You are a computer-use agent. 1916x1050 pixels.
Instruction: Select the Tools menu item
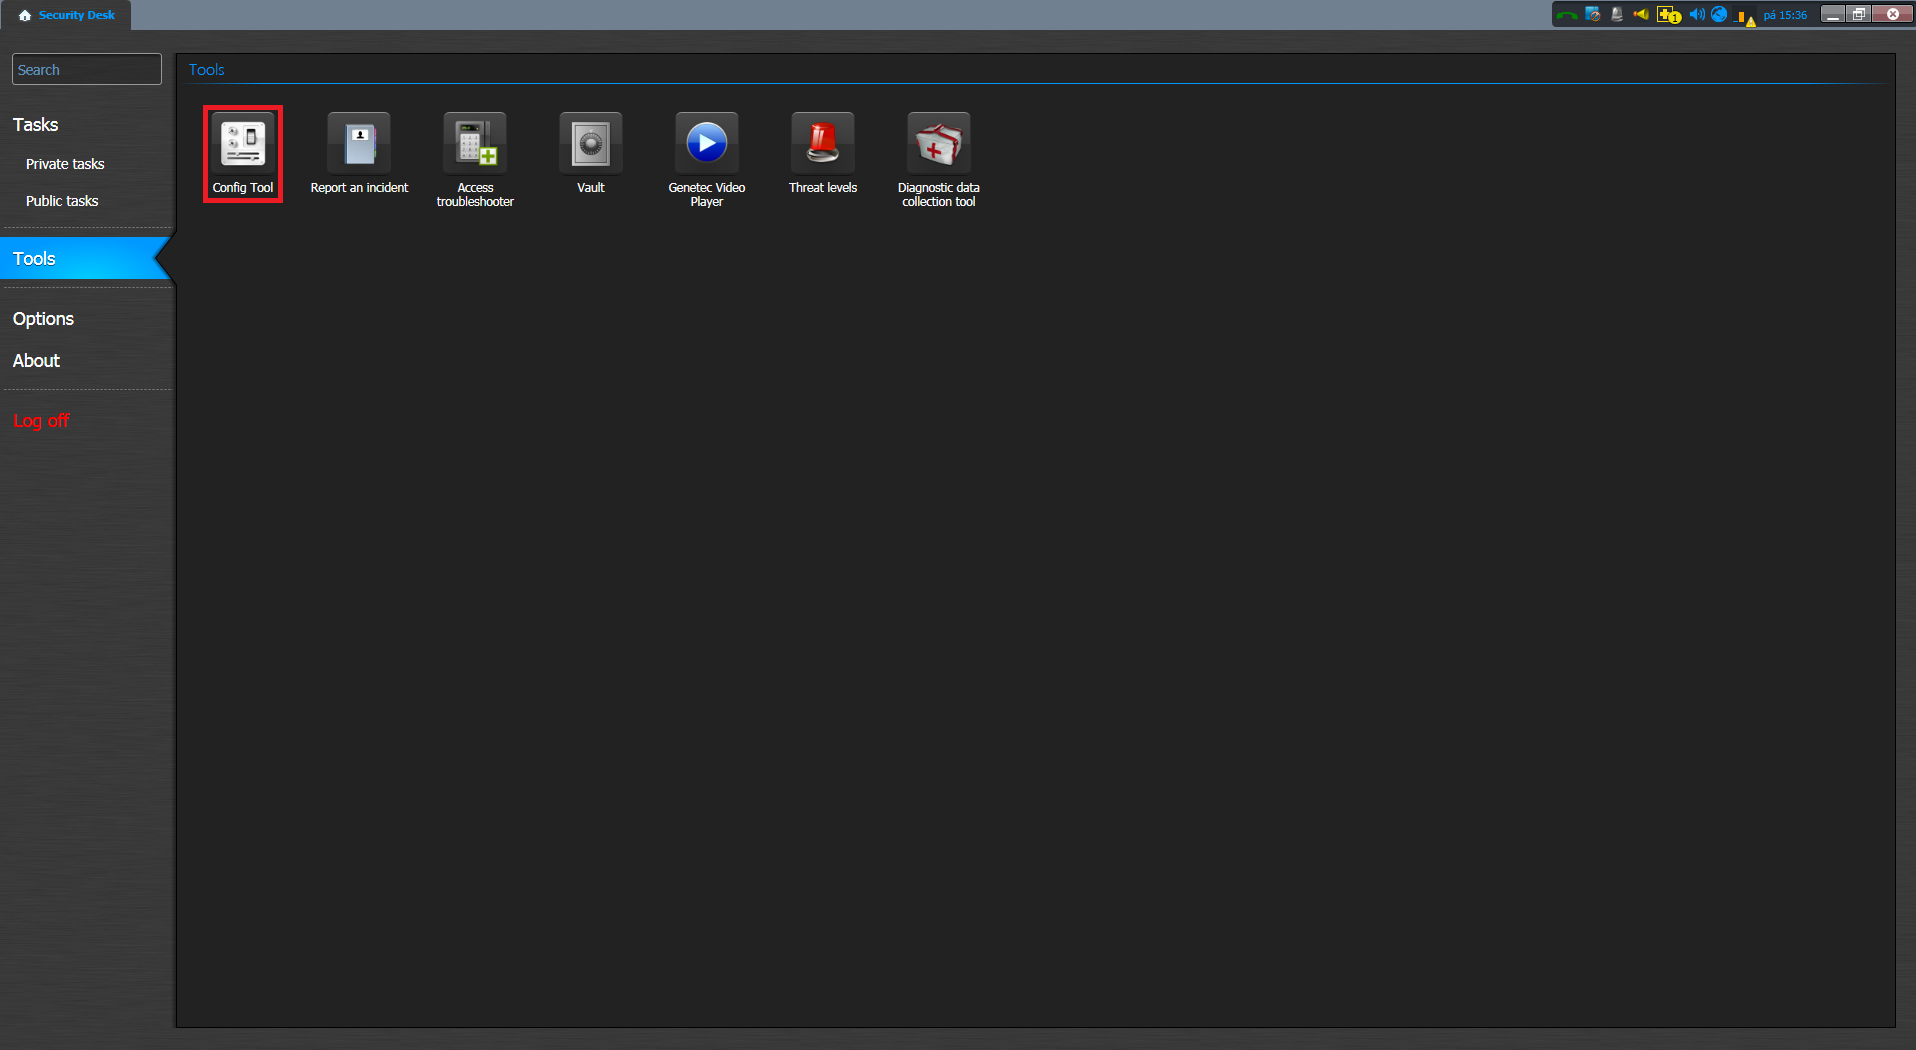pyautogui.click(x=34, y=259)
